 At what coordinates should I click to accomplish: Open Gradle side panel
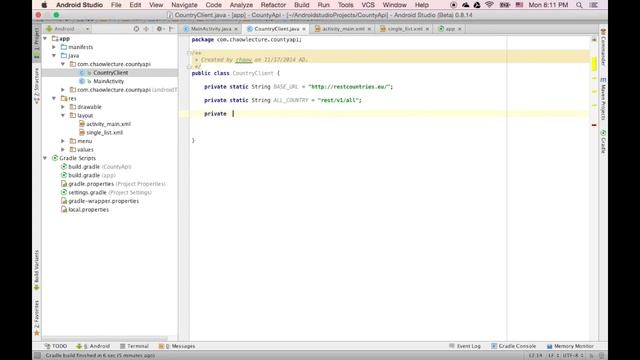click(603, 142)
